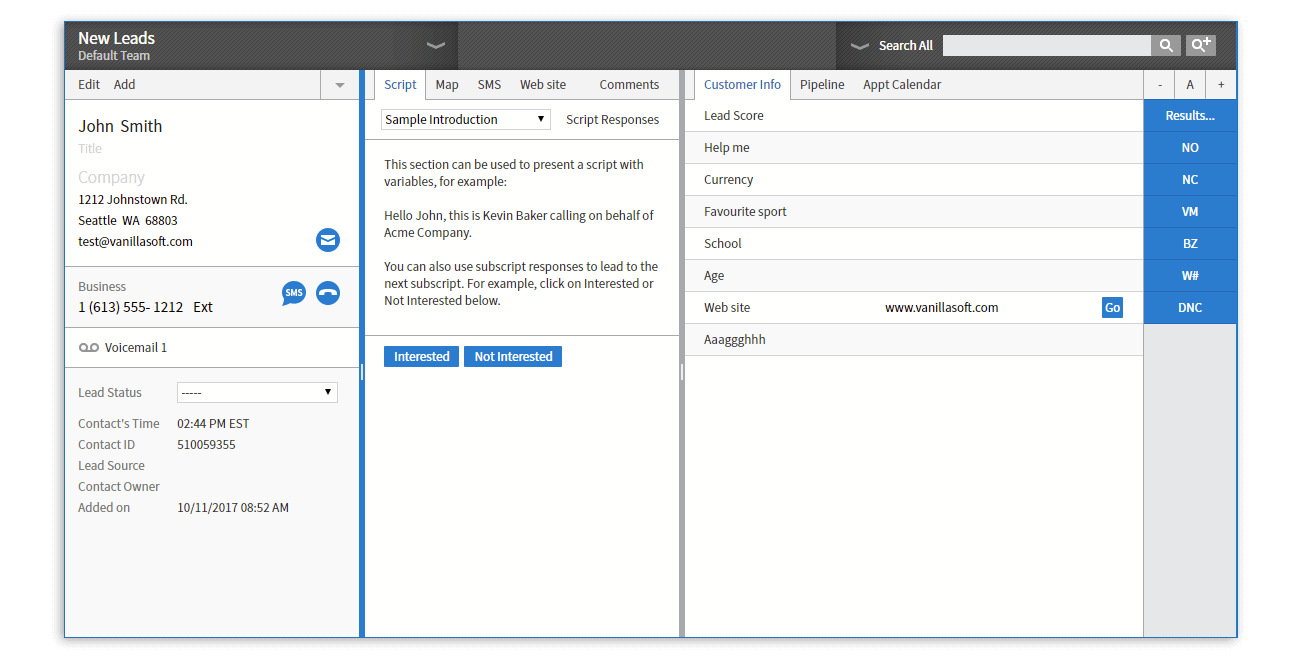
Task: Start a call with the phone icon
Action: click(328, 293)
